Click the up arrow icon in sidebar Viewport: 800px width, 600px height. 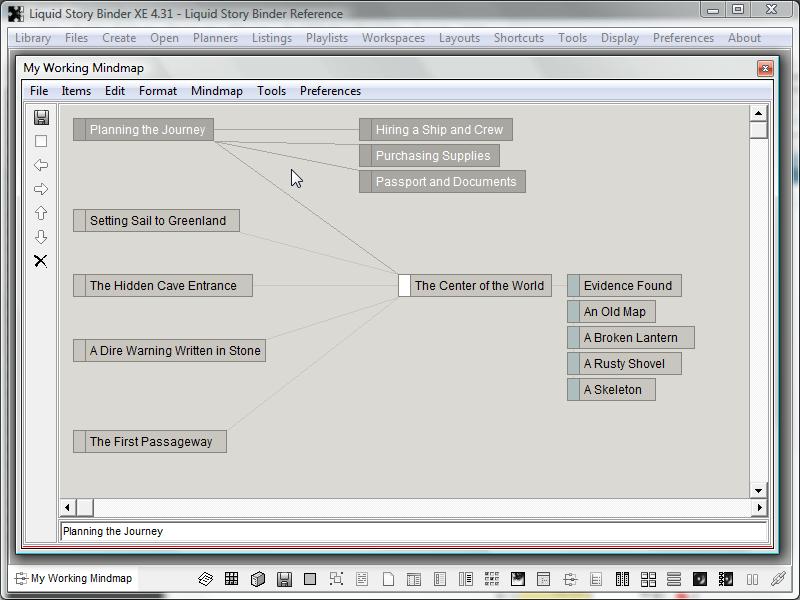(41, 213)
